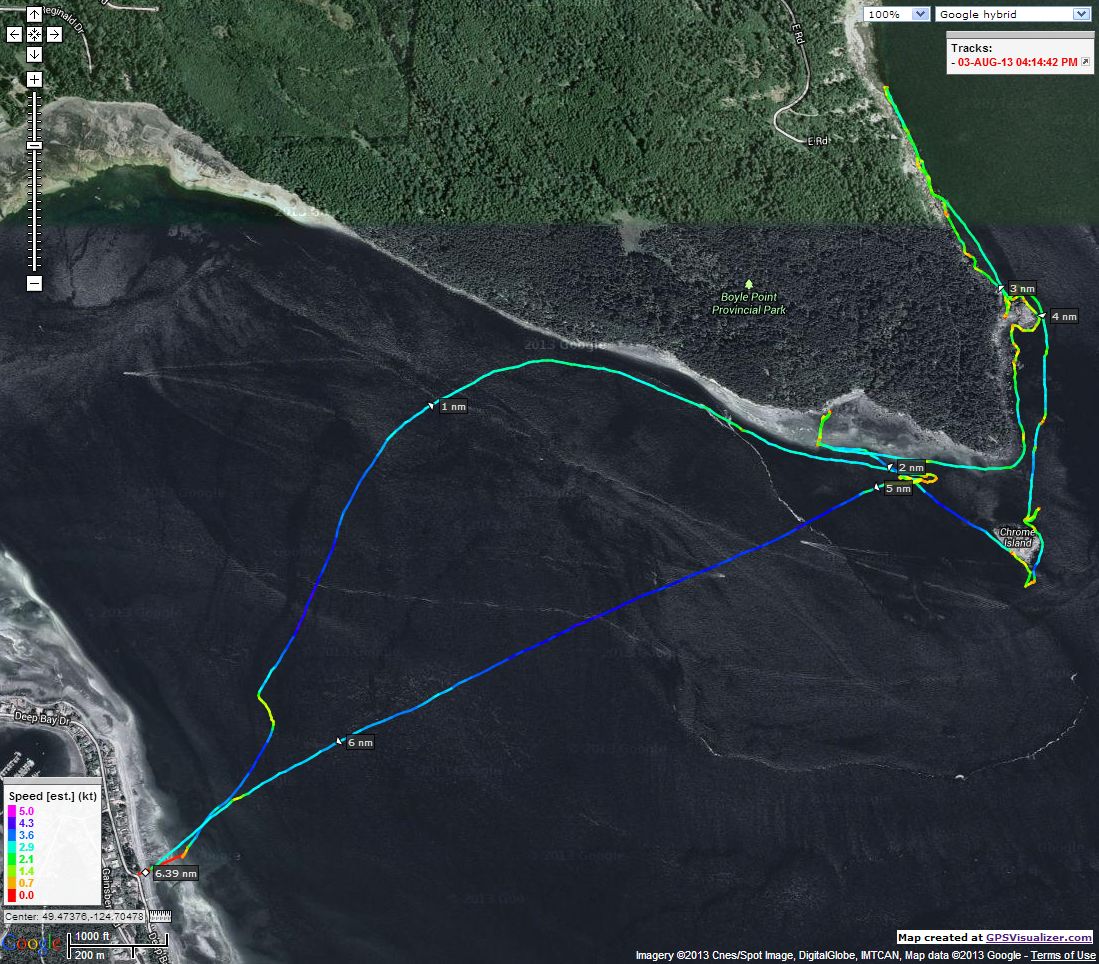The height and width of the screenshot is (964, 1099).
Task: Pan the map down with arrow button
Action: point(34,55)
